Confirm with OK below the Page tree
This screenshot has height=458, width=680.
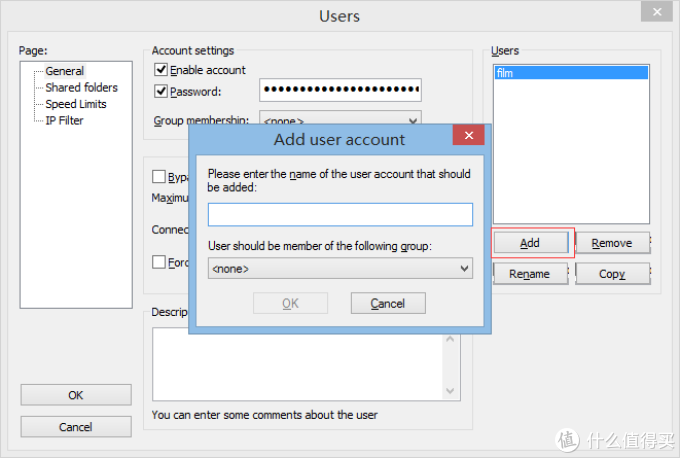pos(76,395)
